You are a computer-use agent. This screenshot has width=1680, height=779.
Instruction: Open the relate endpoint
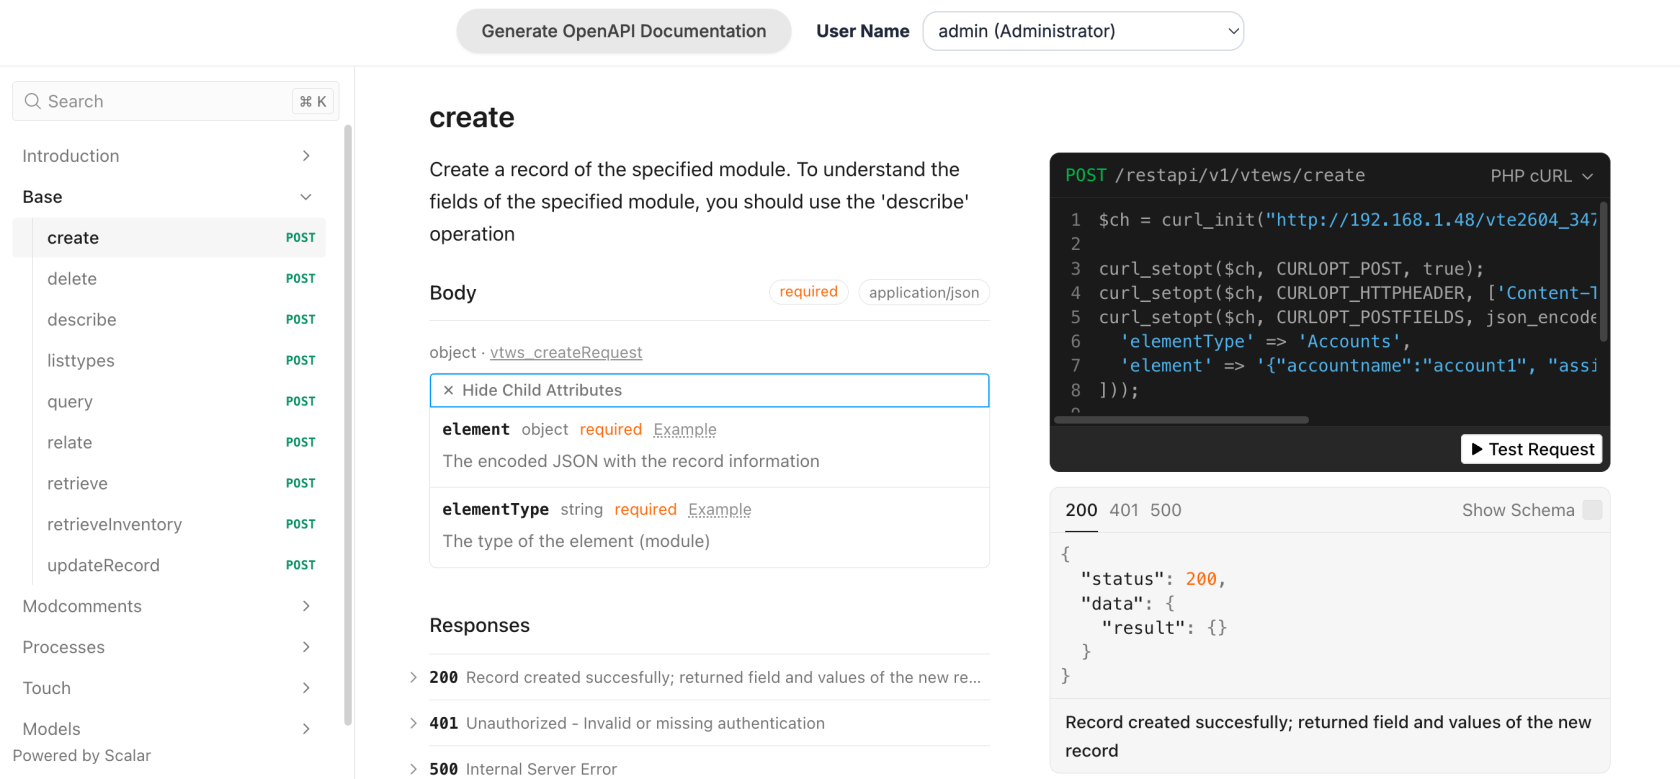[169, 443]
